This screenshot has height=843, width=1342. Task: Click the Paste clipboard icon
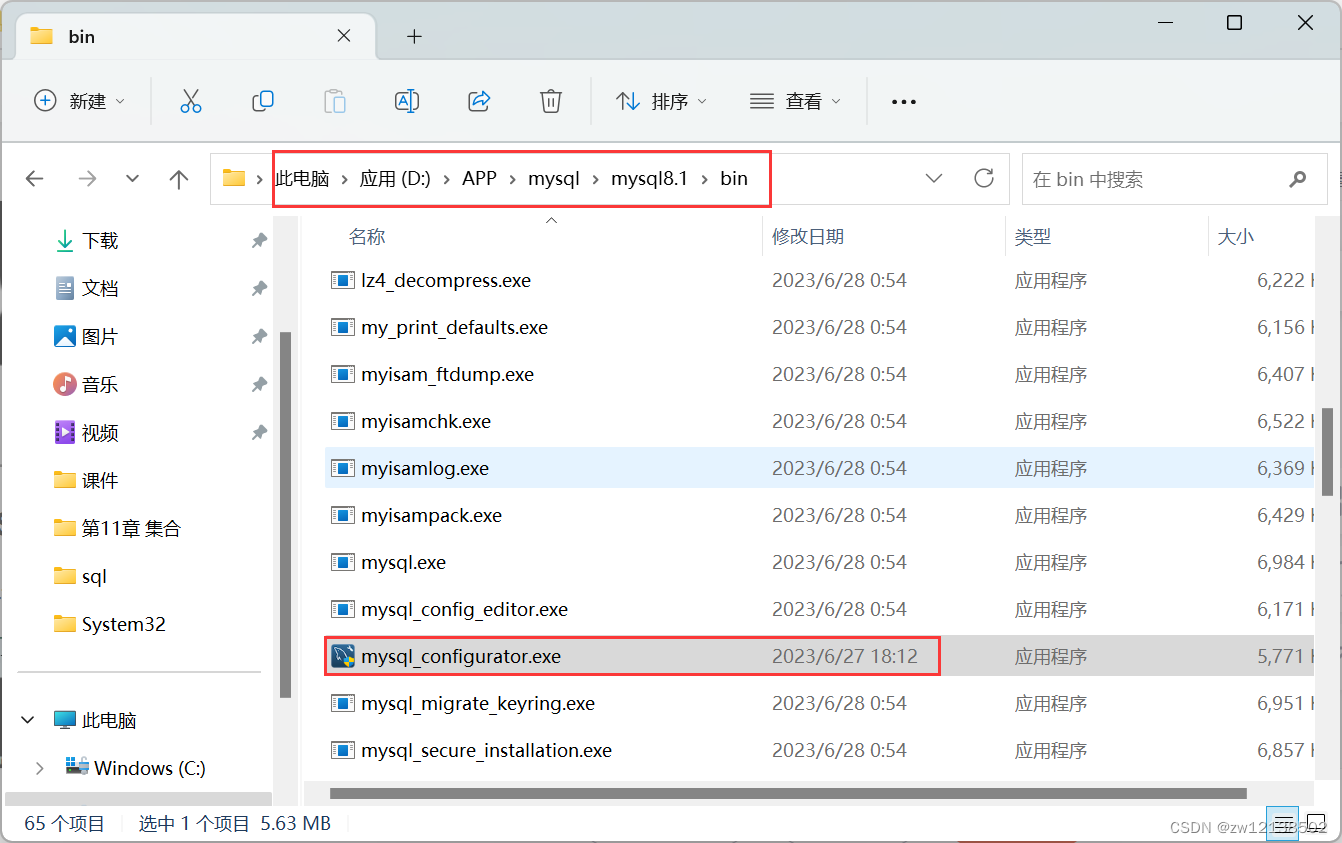(335, 101)
